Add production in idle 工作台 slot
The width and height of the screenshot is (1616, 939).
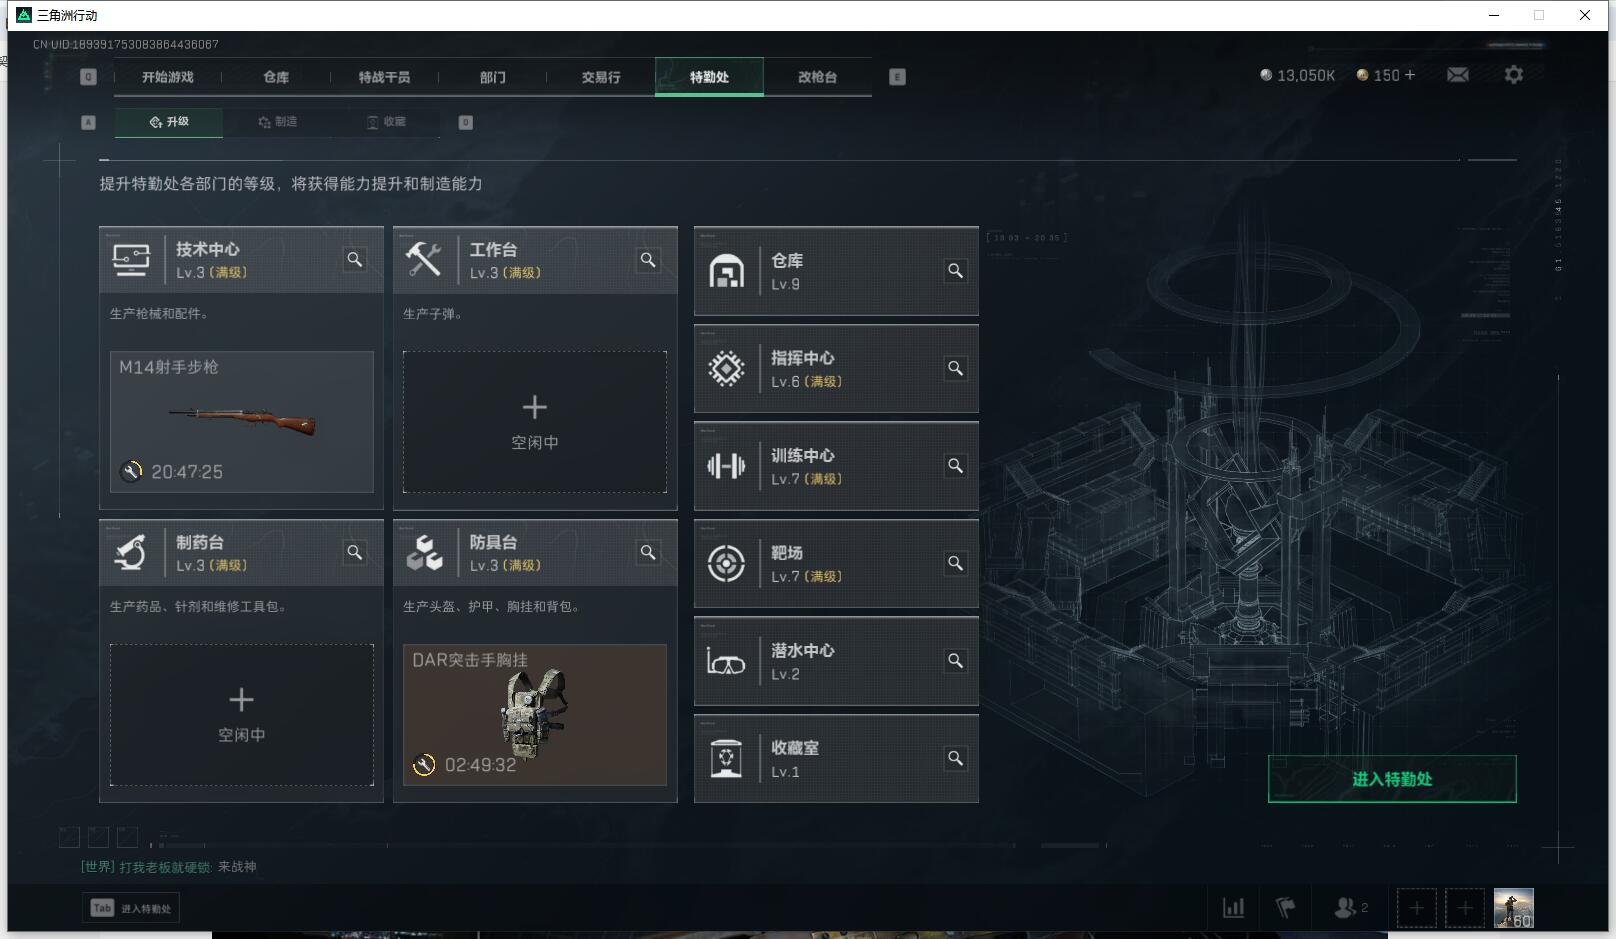coord(535,422)
